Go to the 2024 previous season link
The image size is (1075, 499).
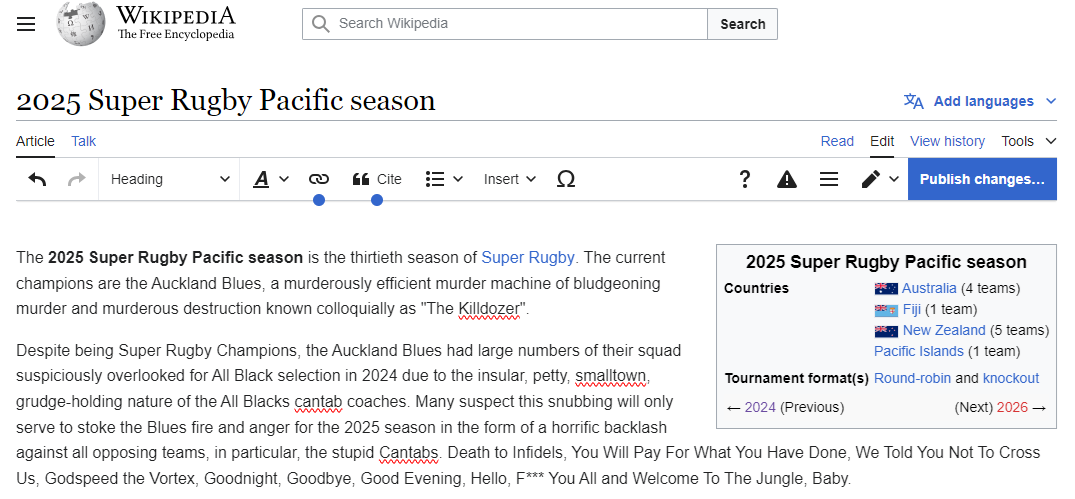click(x=760, y=407)
